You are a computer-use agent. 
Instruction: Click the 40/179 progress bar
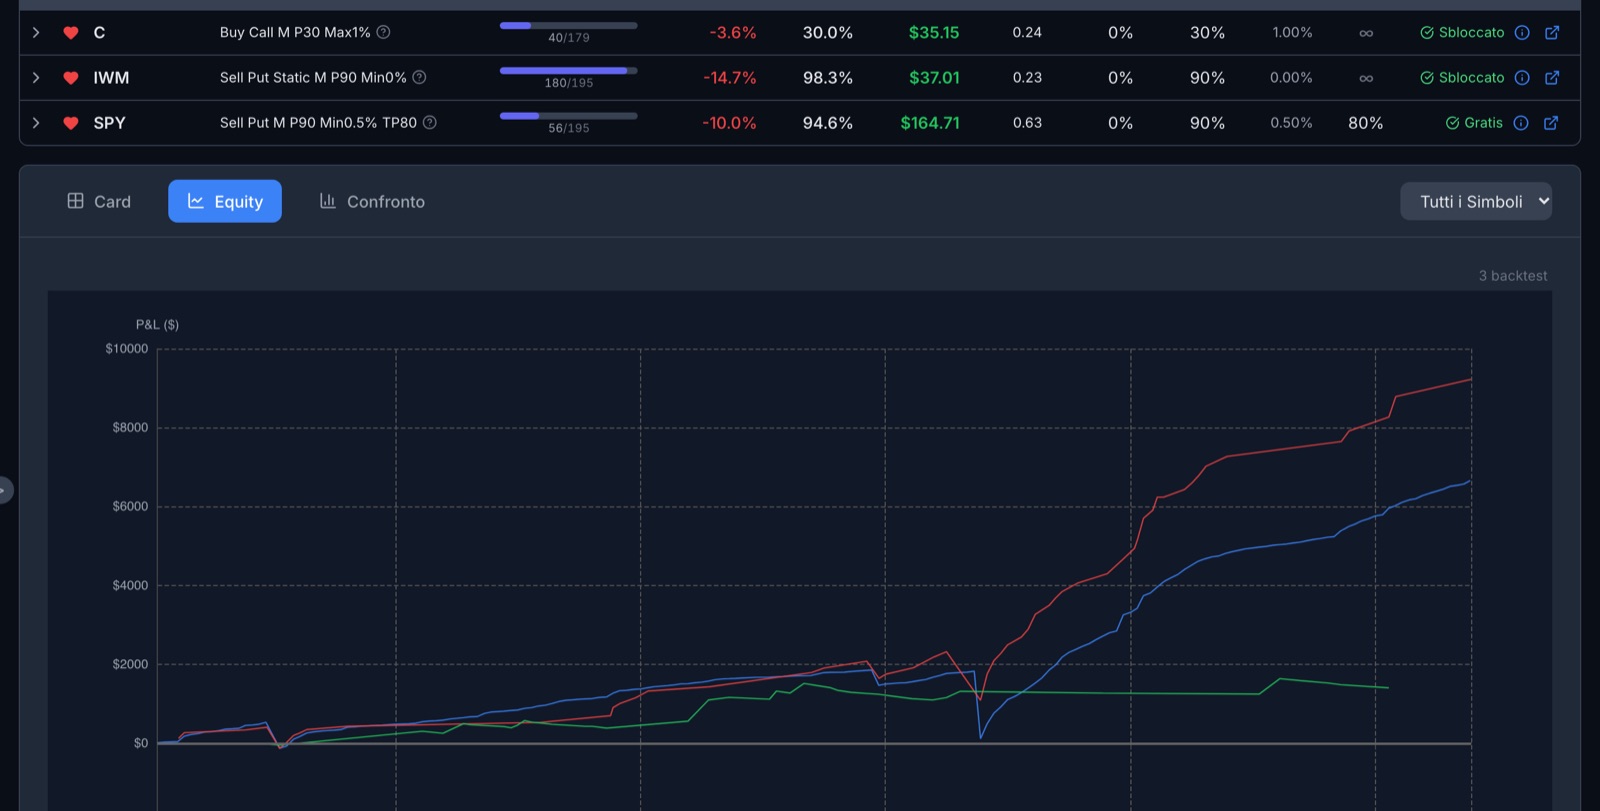[568, 25]
